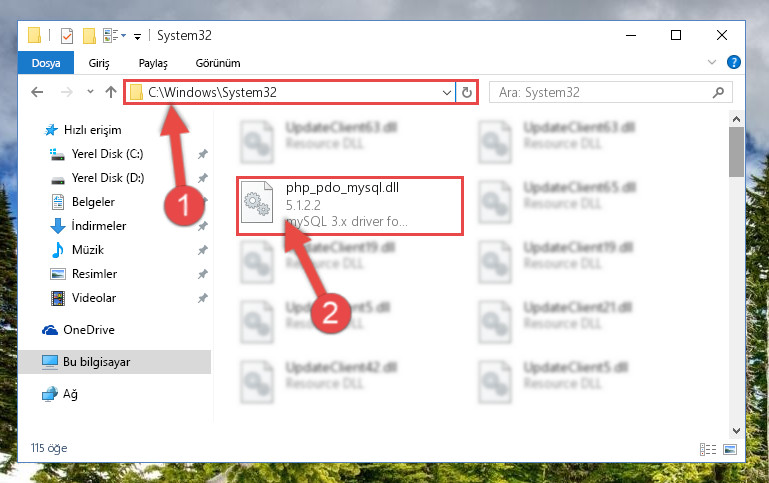Image resolution: width=769 pixels, height=483 pixels.
Task: Go up one folder level arrow
Action: click(x=111, y=92)
